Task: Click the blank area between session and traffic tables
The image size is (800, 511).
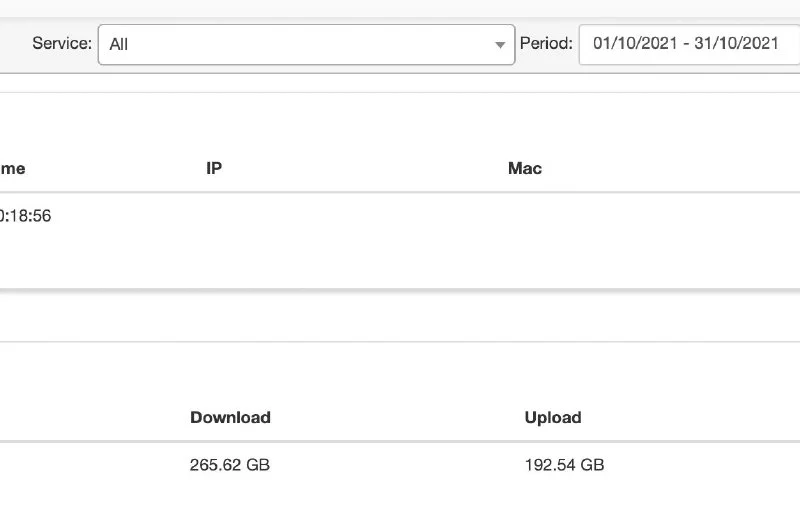Action: [x=400, y=316]
